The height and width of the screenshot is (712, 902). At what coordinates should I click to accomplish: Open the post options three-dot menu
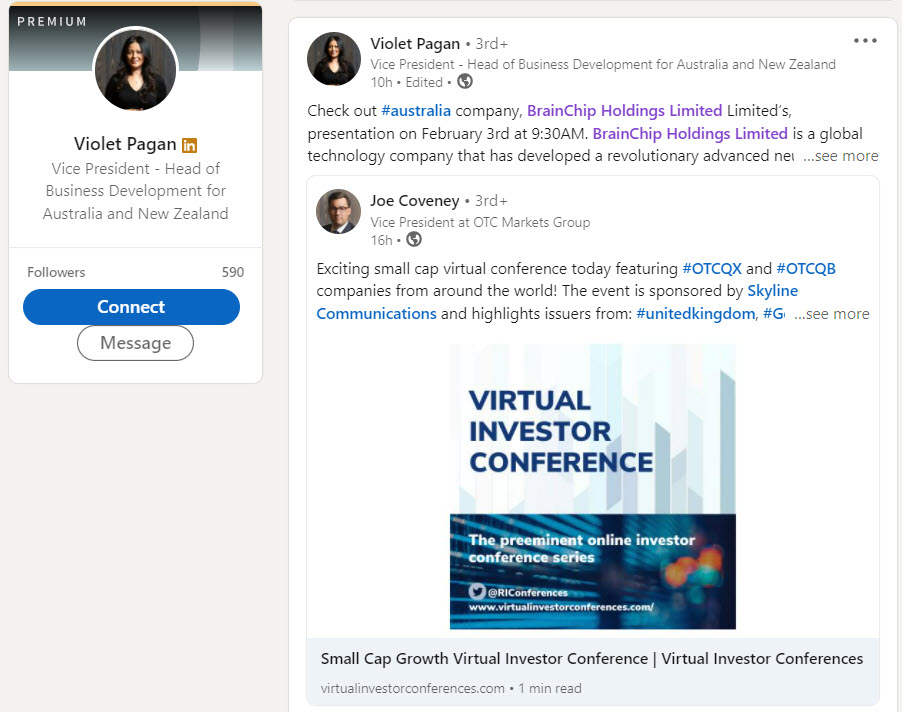(865, 41)
